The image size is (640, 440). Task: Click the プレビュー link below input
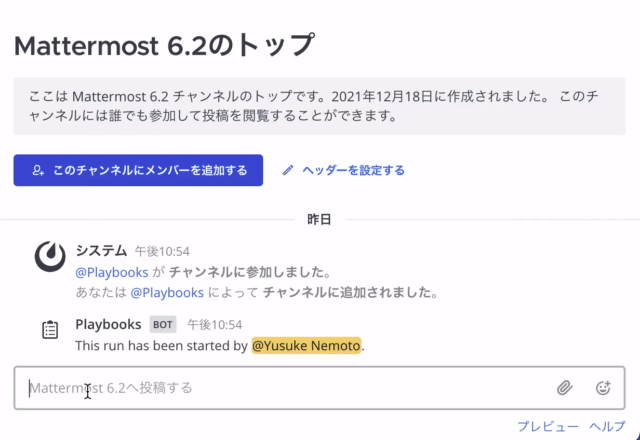[547, 426]
